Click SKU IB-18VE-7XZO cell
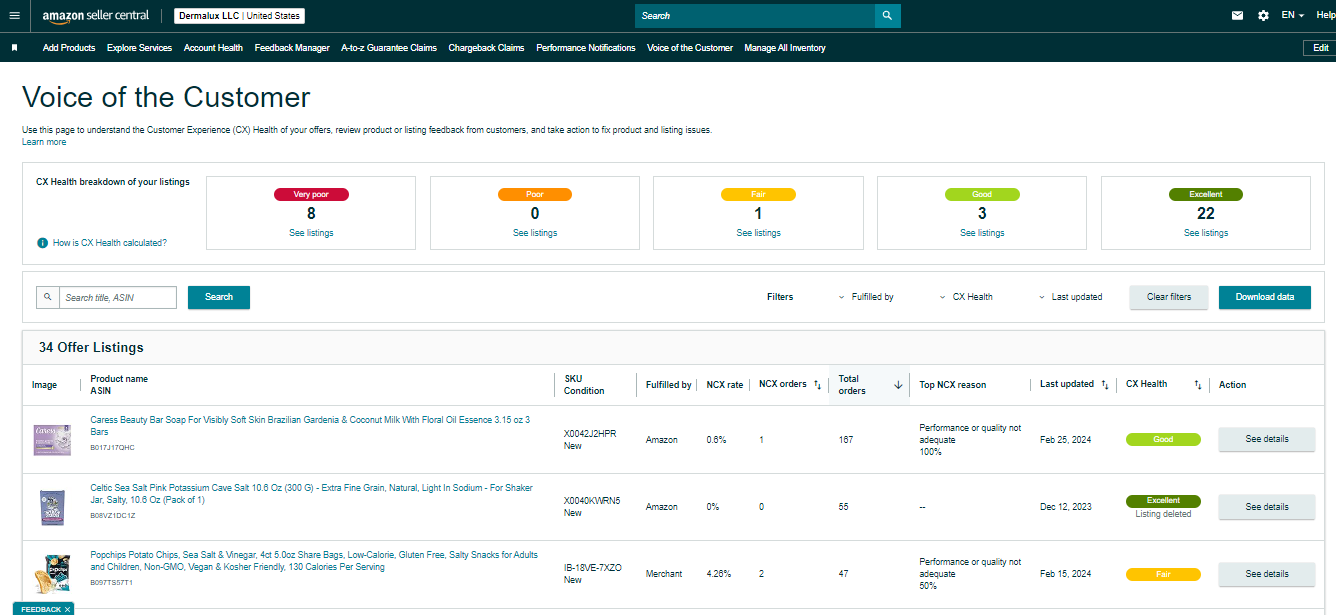 pyautogui.click(x=593, y=568)
